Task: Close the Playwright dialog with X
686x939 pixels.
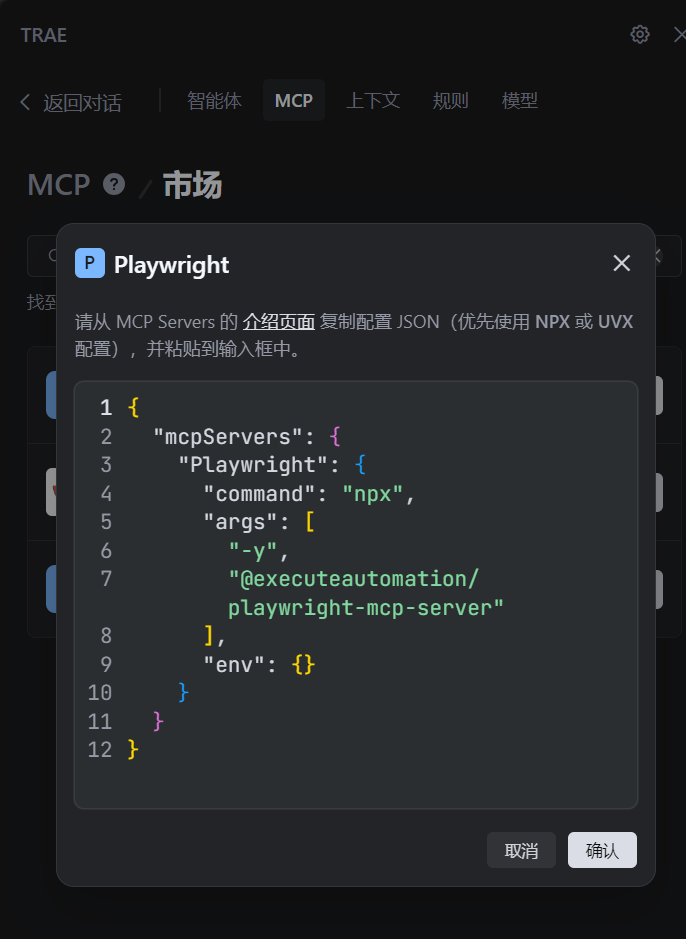Action: [621, 263]
